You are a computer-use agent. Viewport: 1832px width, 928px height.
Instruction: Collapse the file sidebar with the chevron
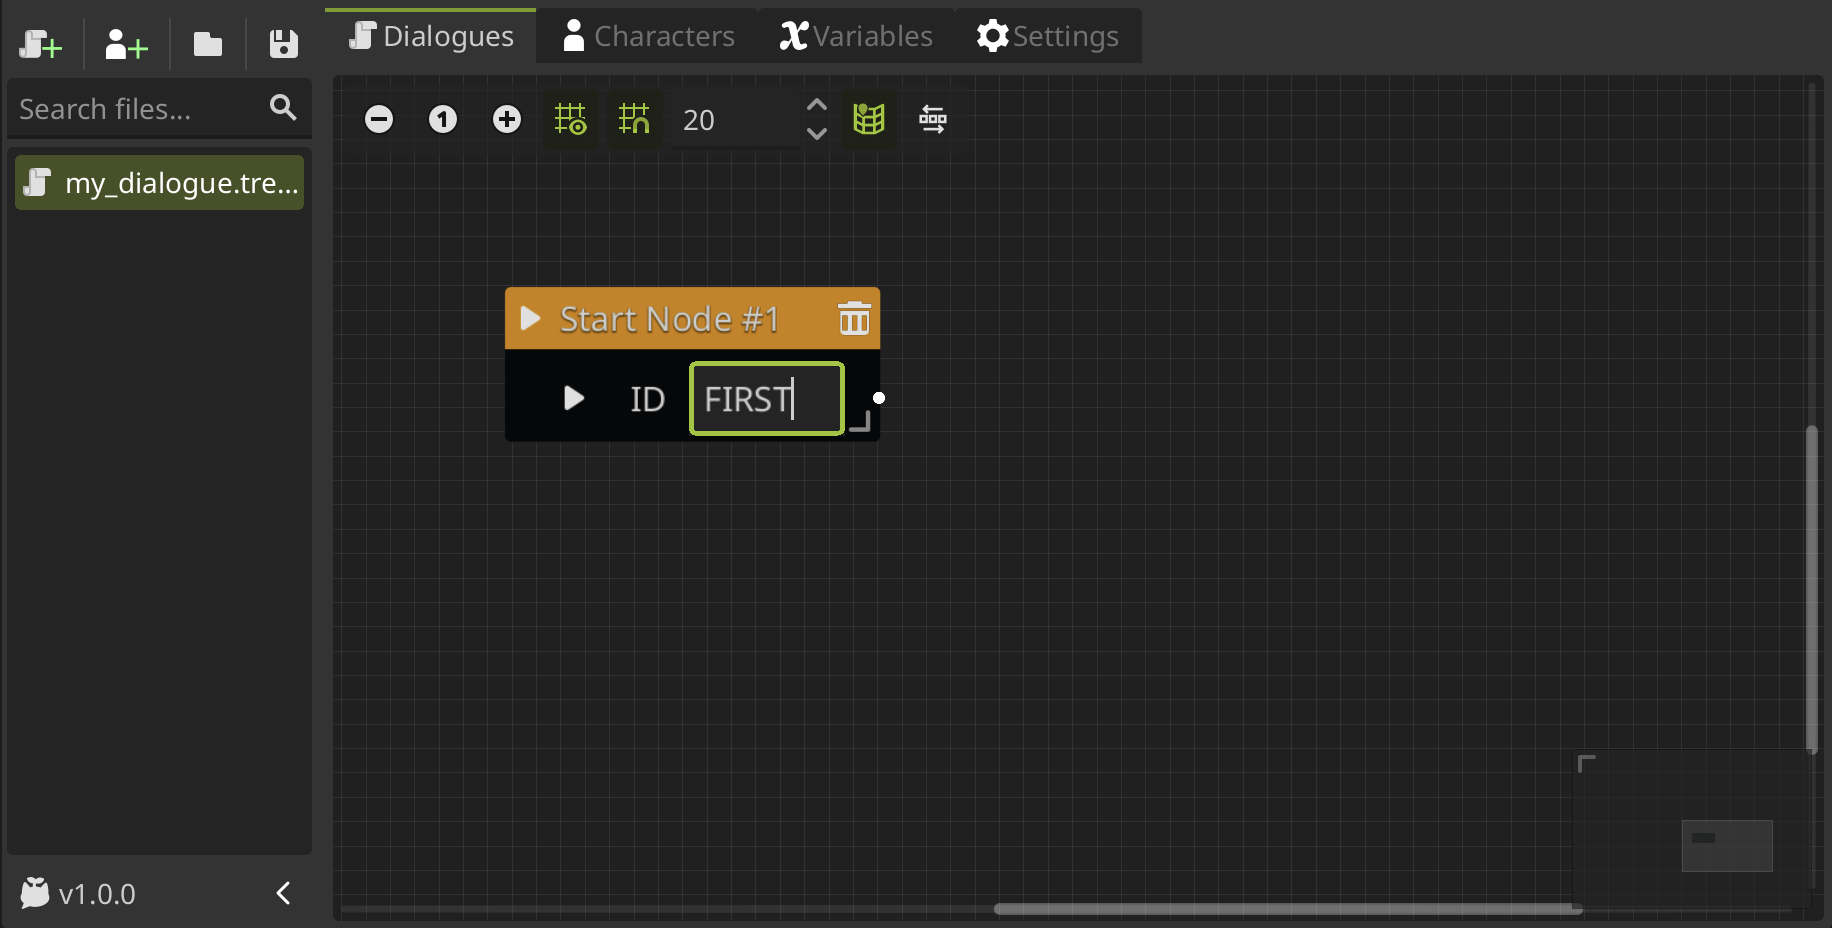click(282, 893)
